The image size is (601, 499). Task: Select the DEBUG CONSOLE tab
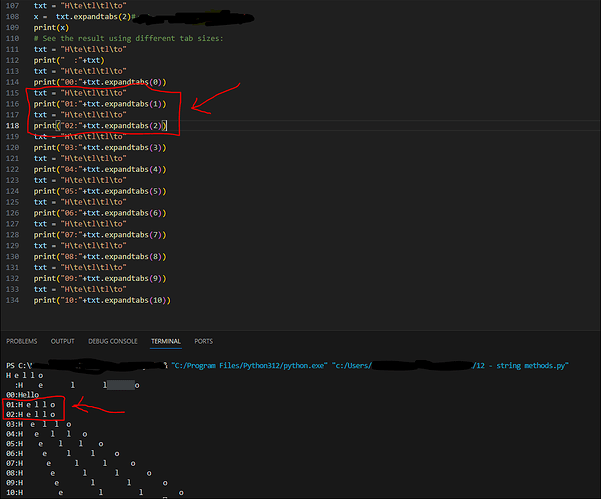(113, 341)
